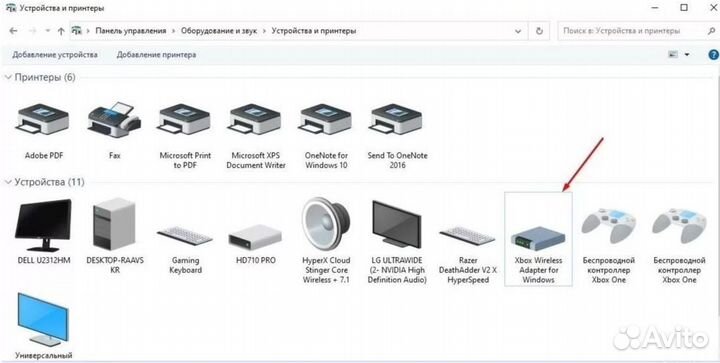
Task: Click the search magnifier icon
Action: coord(711,31)
